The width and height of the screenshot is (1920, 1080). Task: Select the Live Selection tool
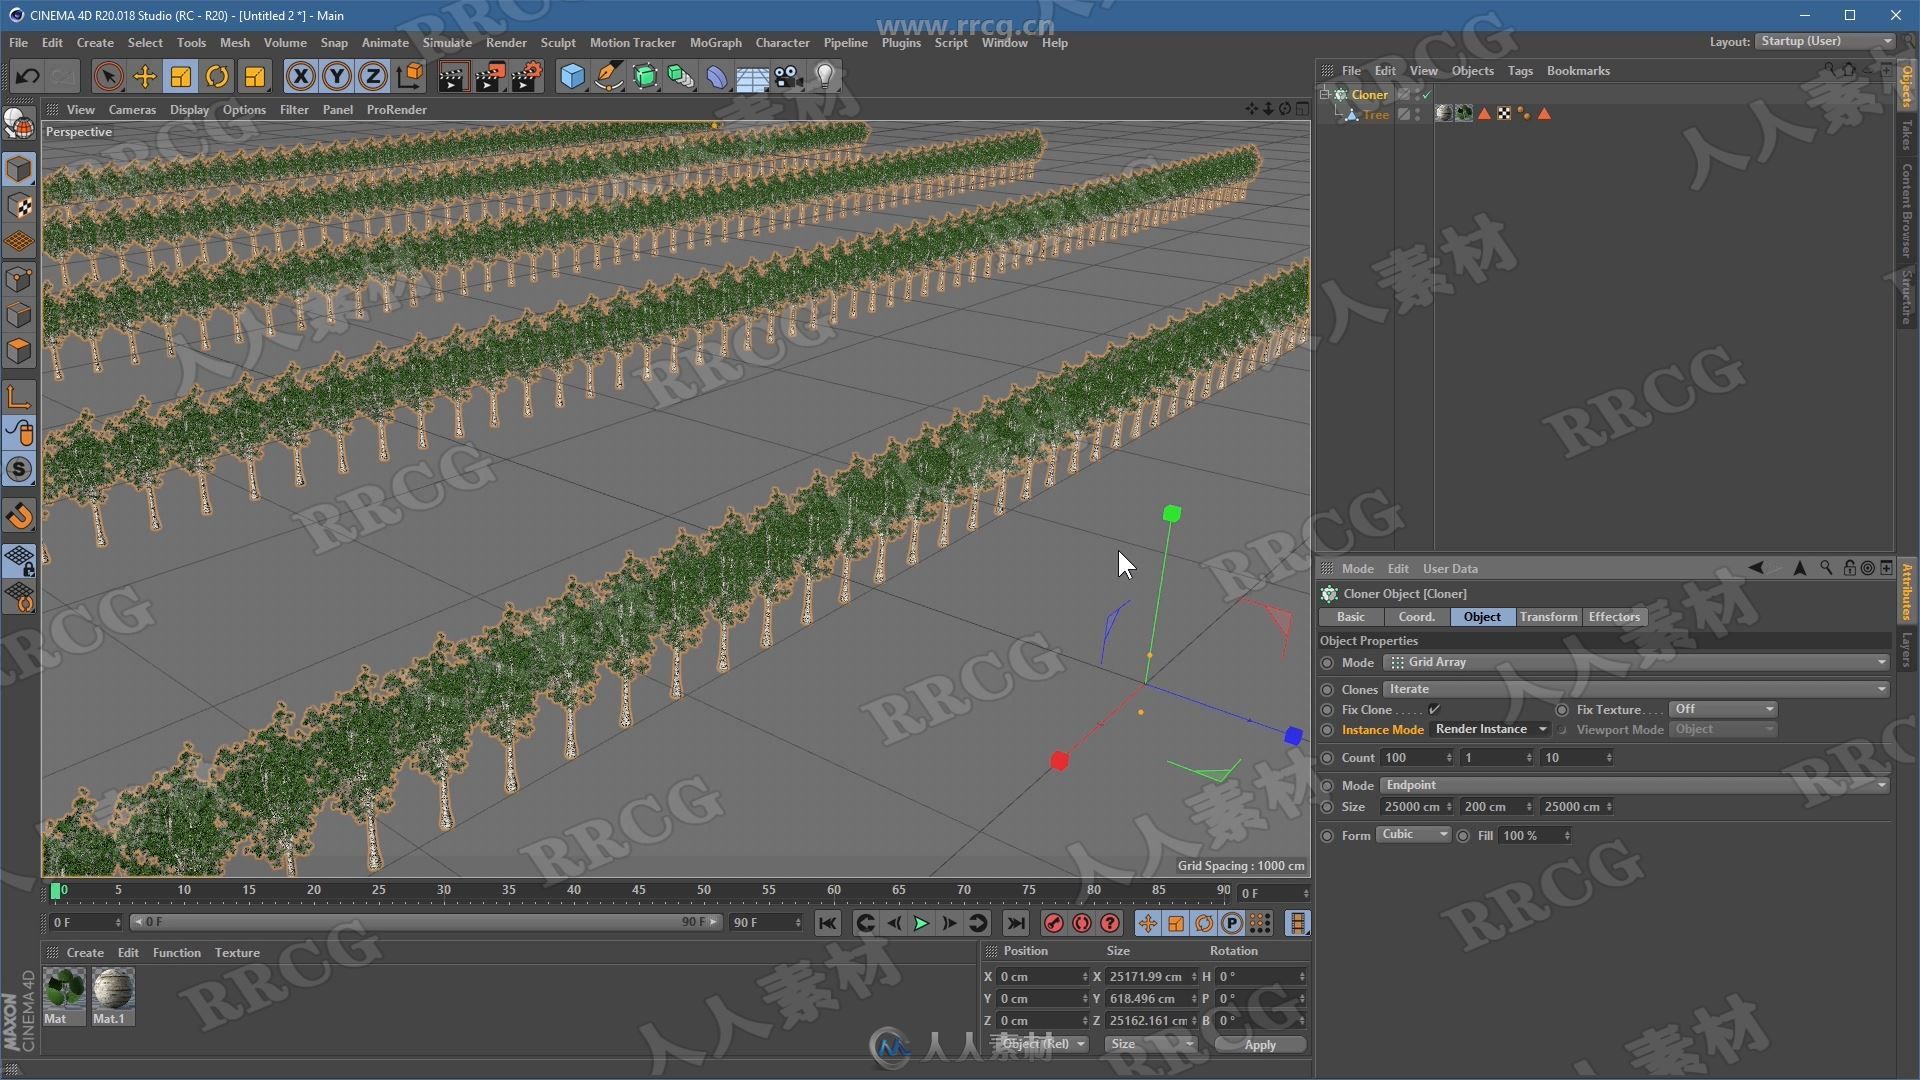click(108, 77)
